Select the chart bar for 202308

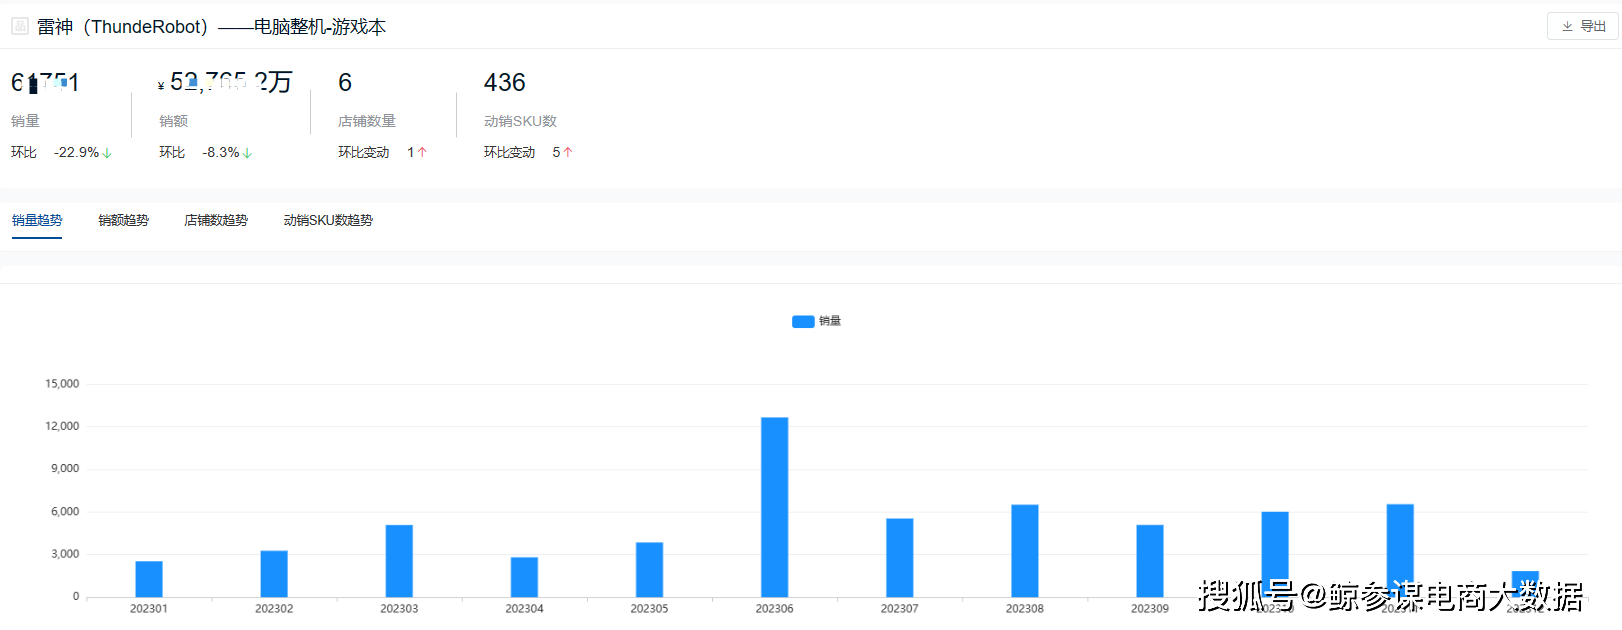pos(1025,551)
